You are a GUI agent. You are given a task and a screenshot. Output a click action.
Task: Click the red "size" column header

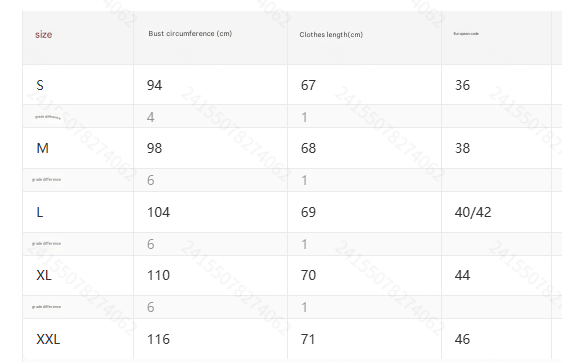[x=43, y=34]
